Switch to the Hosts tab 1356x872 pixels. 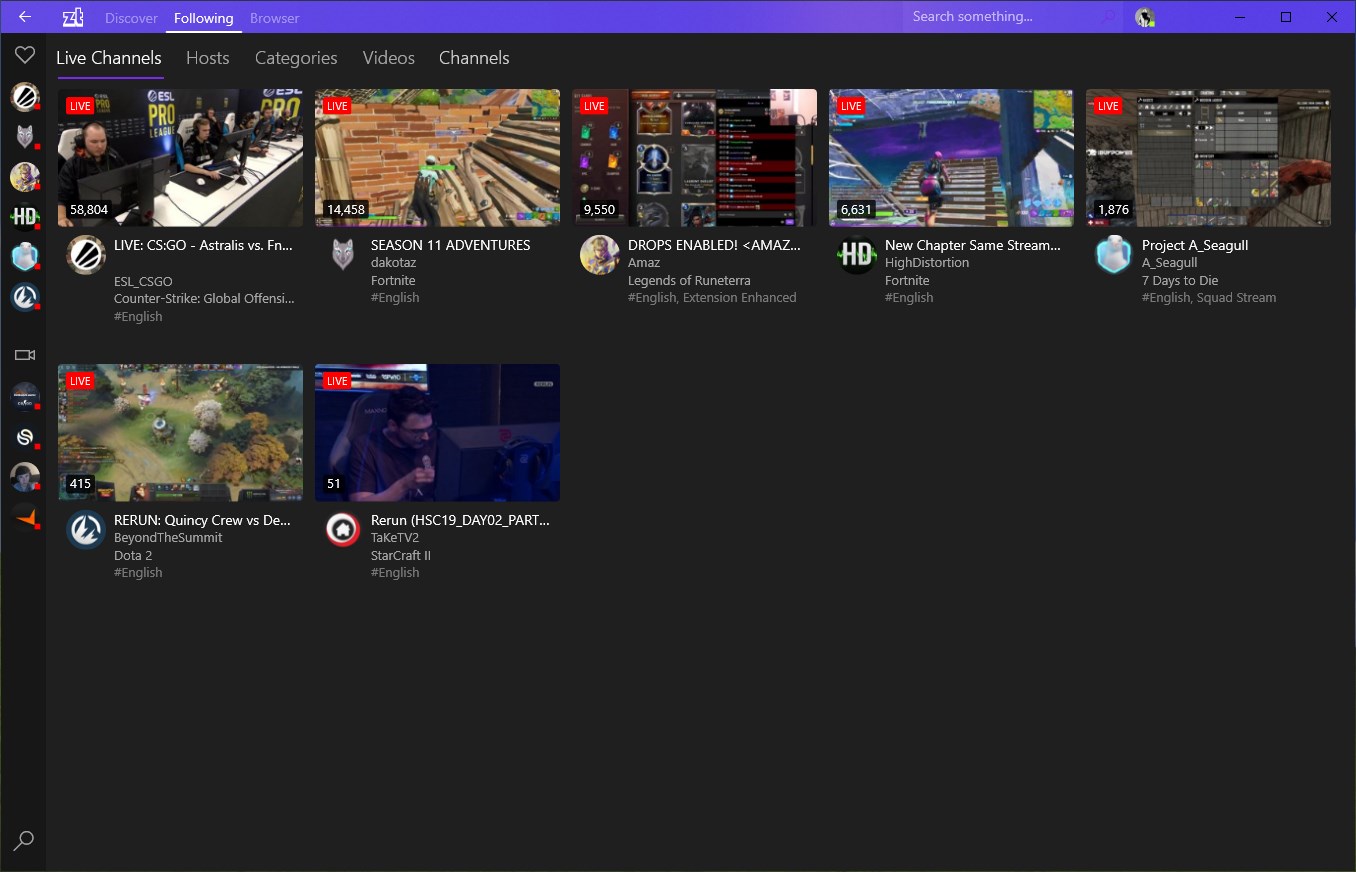click(208, 58)
